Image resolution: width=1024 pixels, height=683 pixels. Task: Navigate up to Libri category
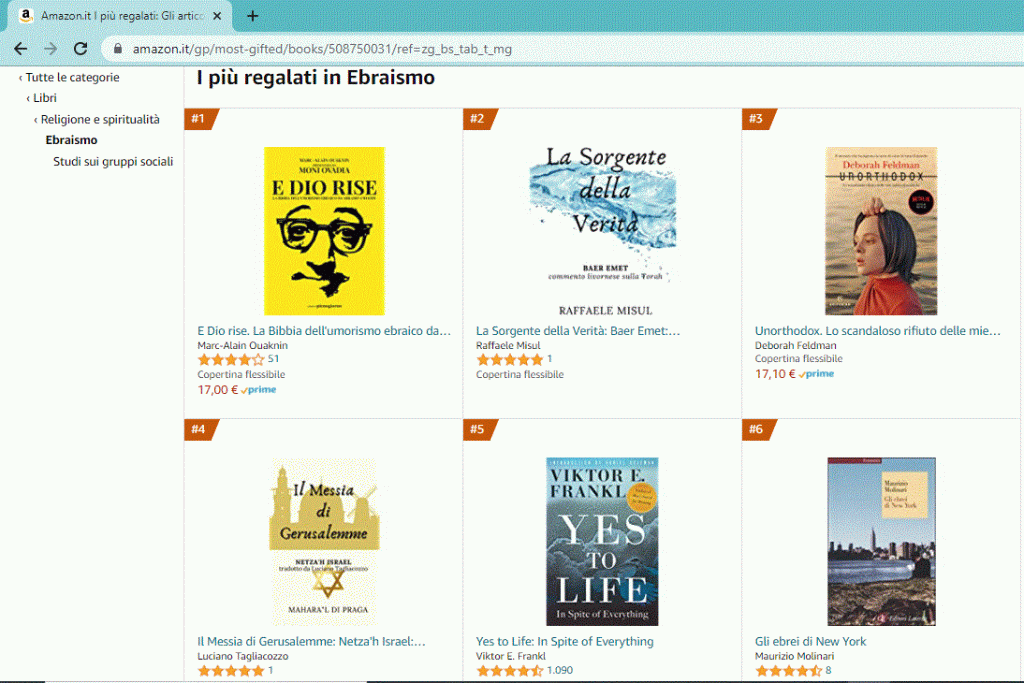pyautogui.click(x=44, y=98)
